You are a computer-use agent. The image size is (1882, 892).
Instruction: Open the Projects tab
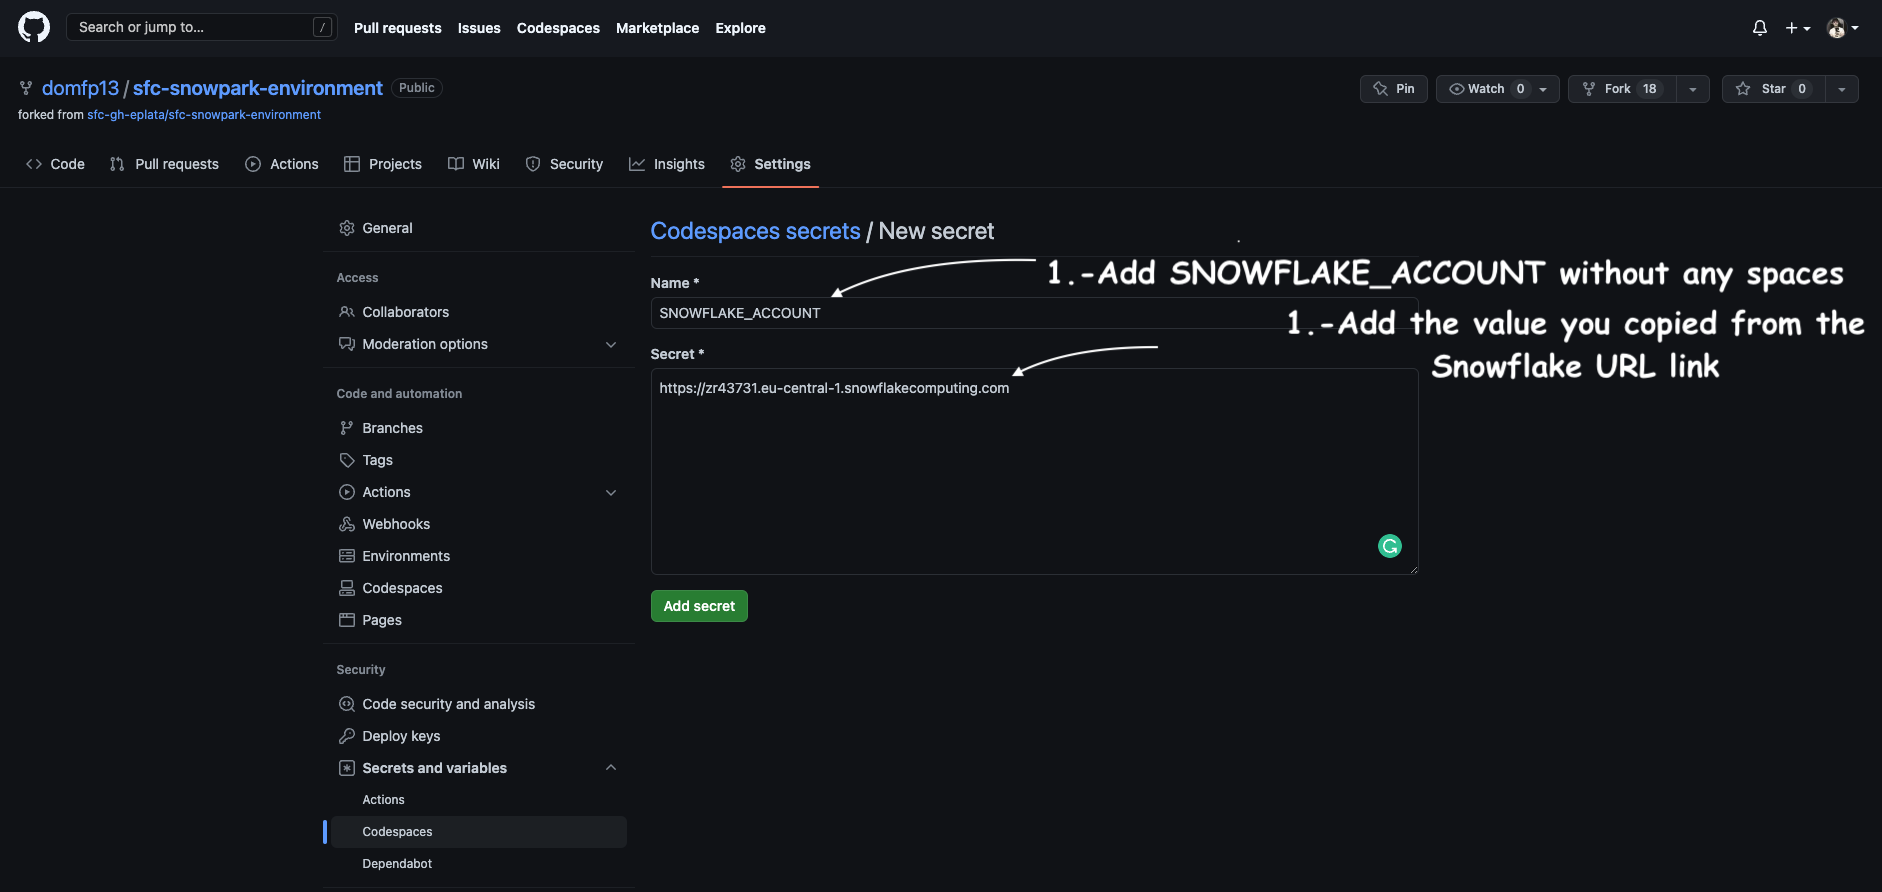pyautogui.click(x=383, y=164)
